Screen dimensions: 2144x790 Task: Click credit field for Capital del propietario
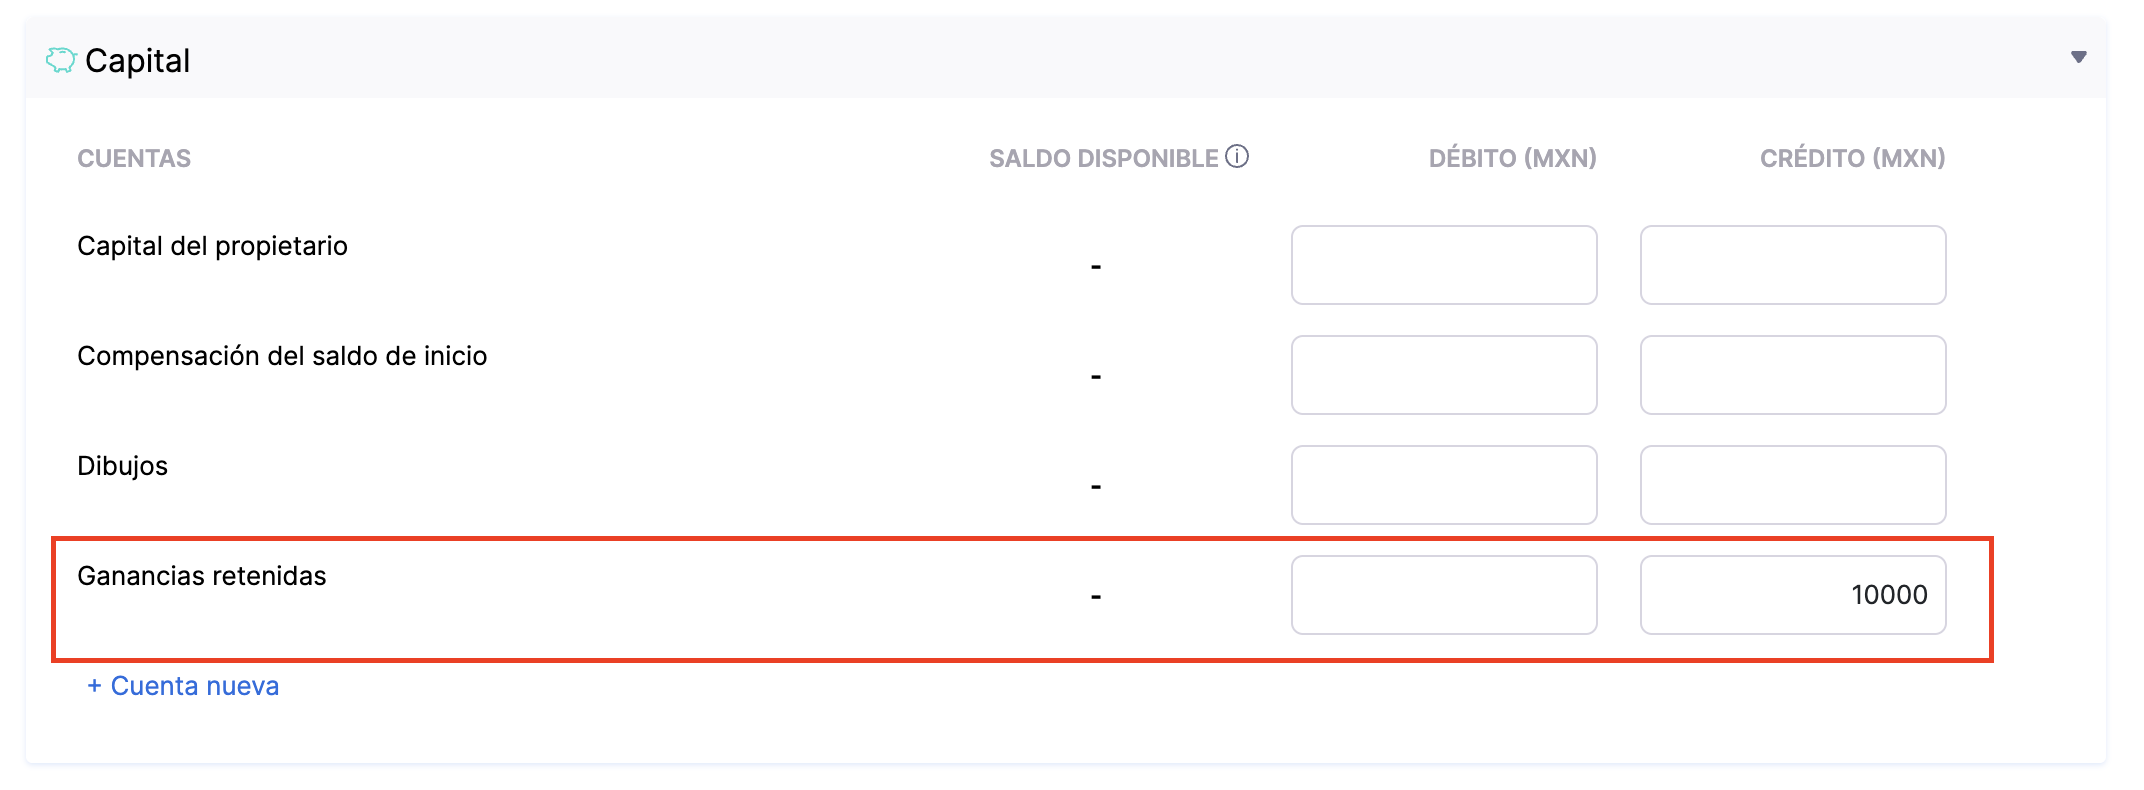coord(1792,265)
